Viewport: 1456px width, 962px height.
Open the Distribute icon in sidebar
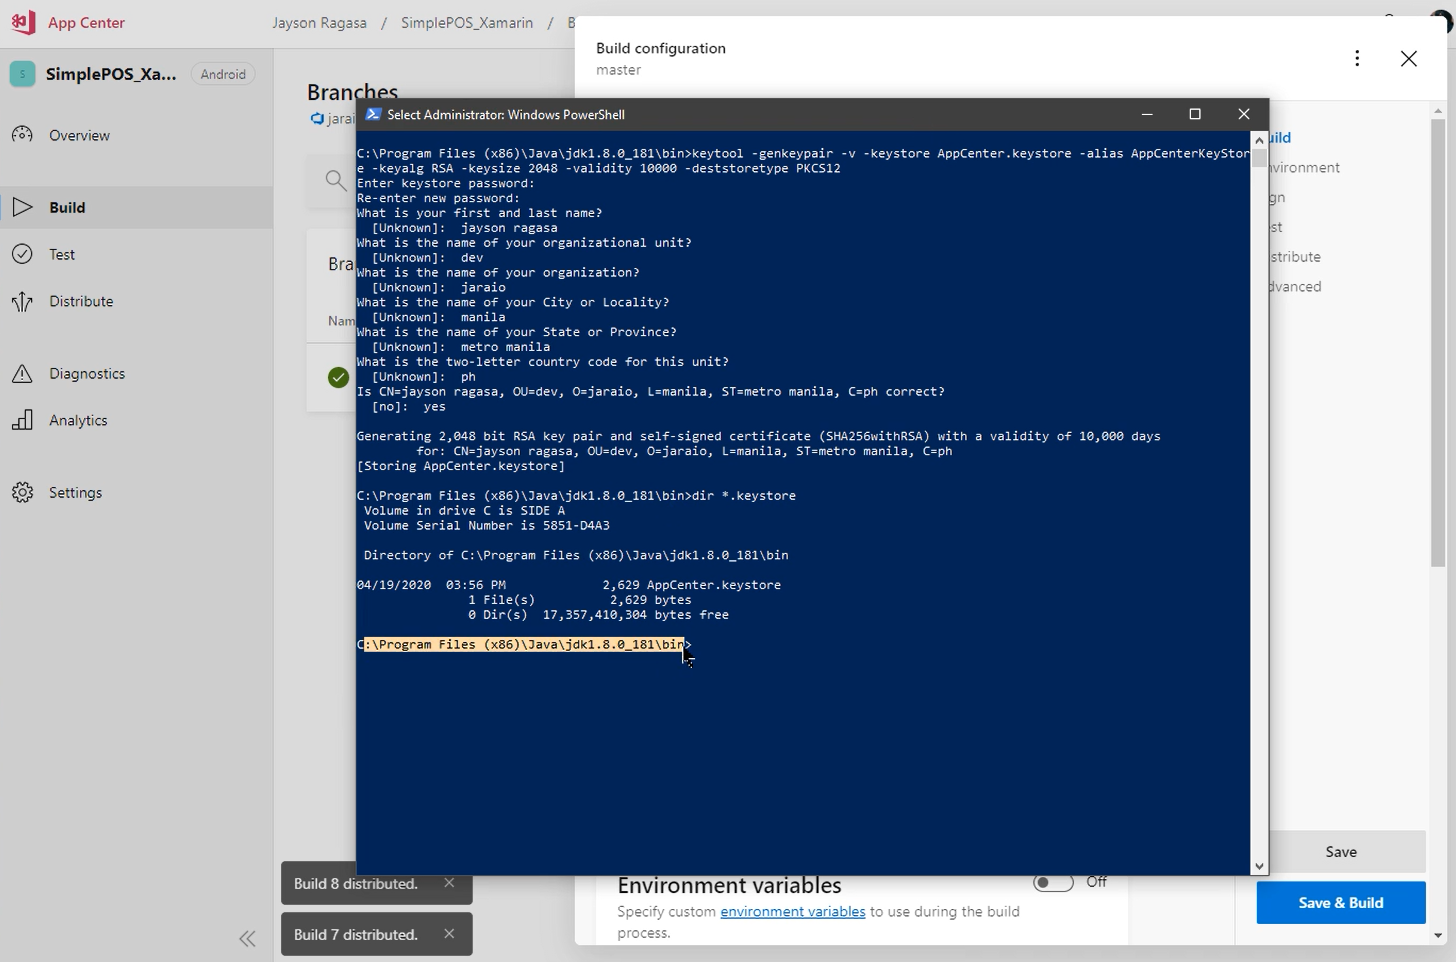[x=22, y=301]
